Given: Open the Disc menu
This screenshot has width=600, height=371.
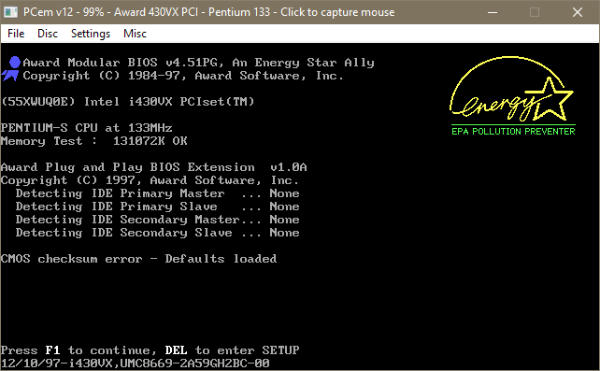Looking at the screenshot, I should [x=47, y=34].
